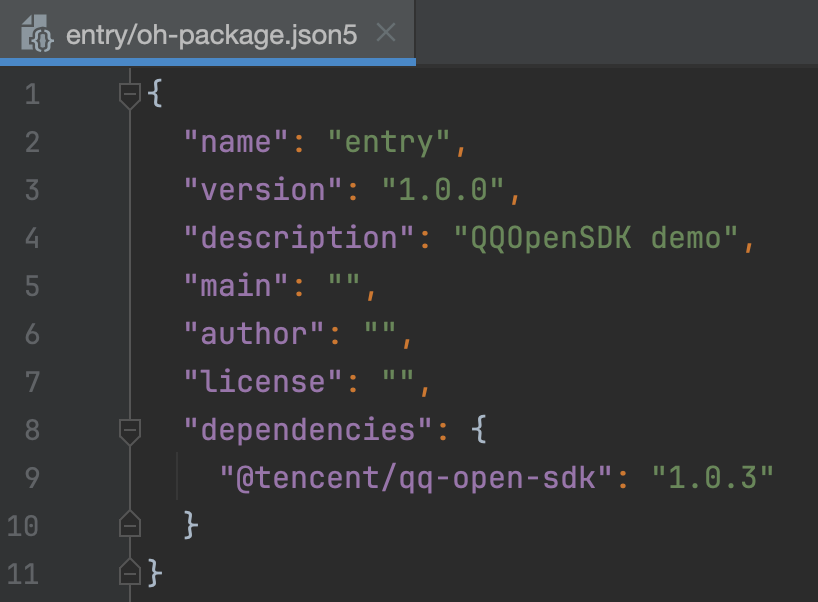Click line number 9 in the gutter
The image size is (818, 602).
pyautogui.click(x=32, y=478)
